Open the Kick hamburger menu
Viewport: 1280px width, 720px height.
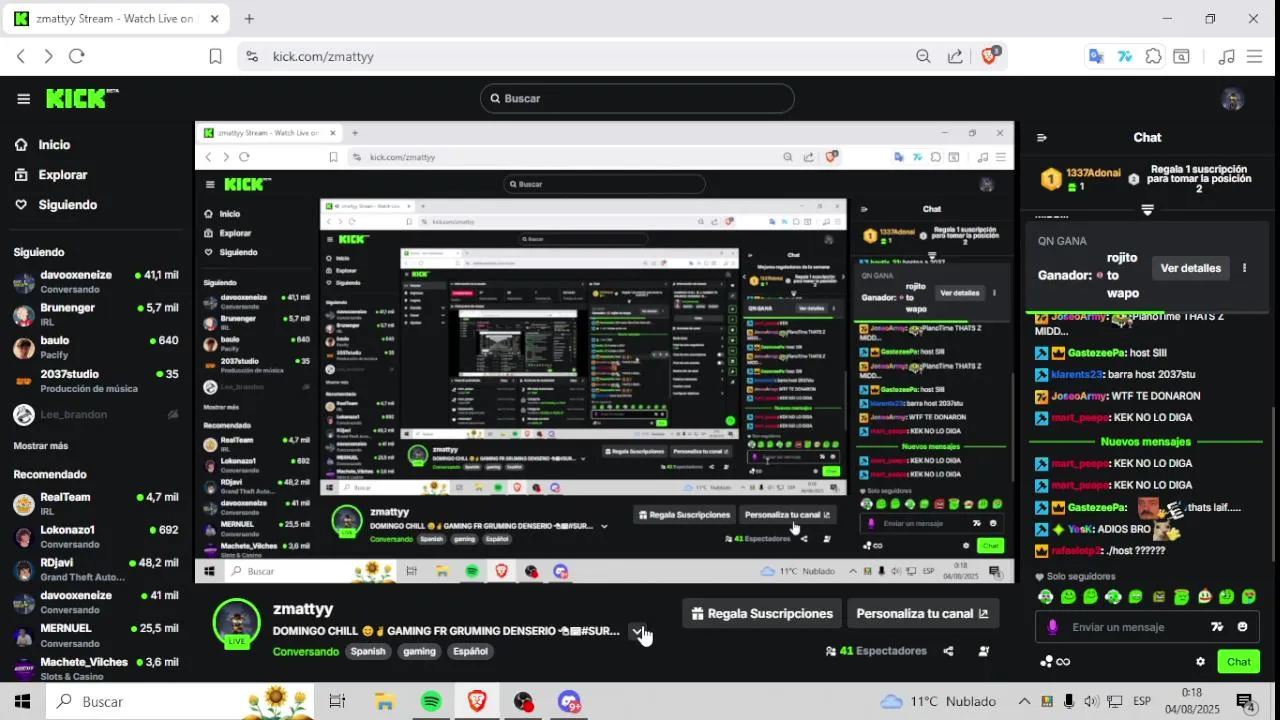[23, 98]
